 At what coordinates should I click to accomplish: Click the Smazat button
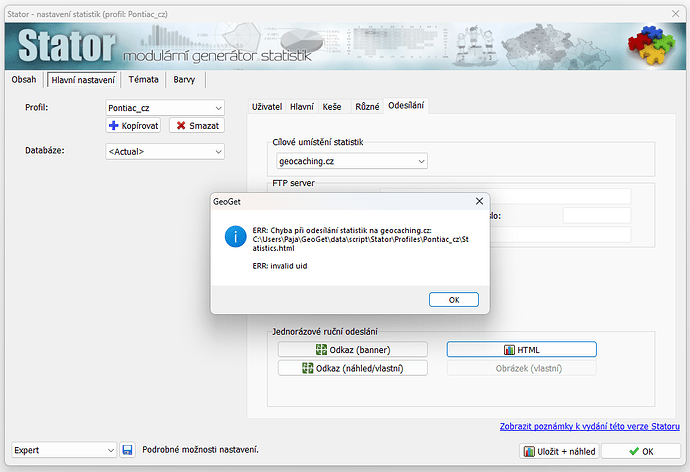click(197, 125)
